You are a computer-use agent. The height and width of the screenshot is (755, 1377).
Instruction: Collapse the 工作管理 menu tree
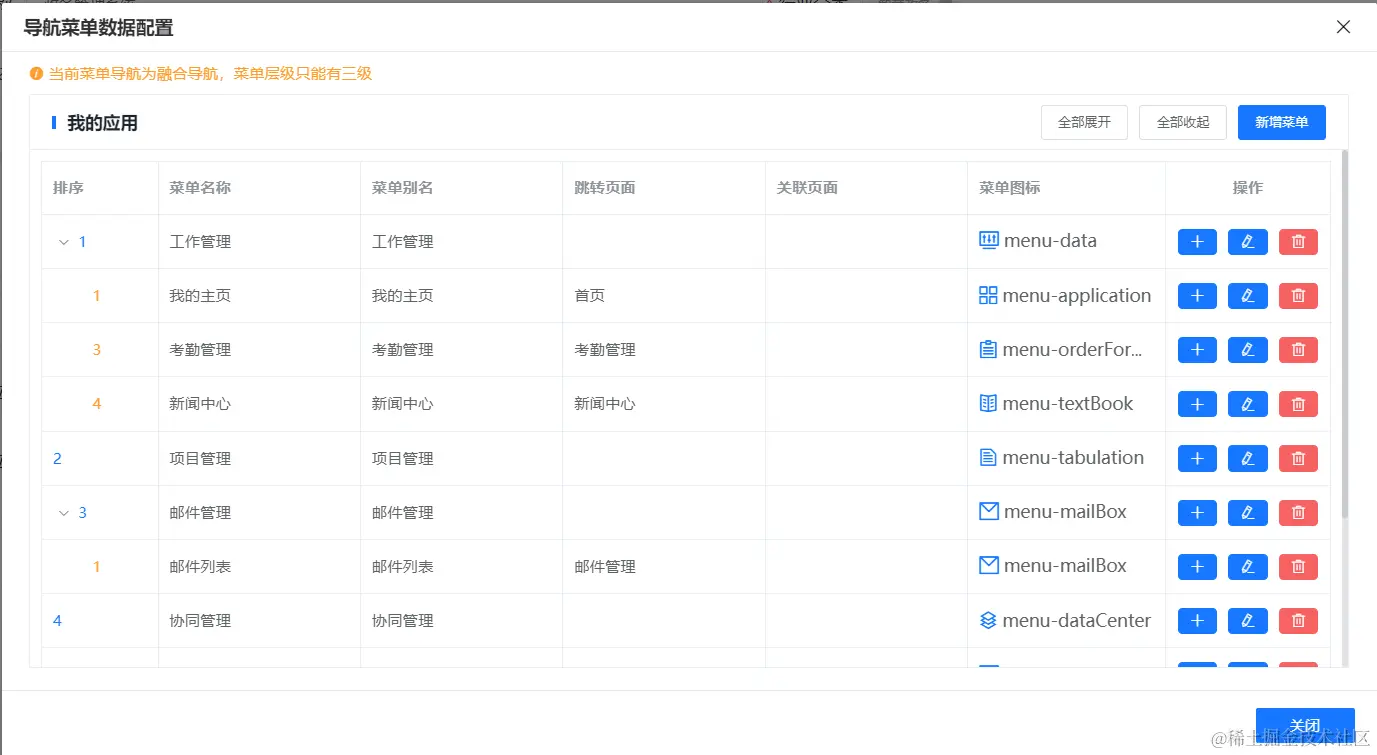[x=61, y=241]
